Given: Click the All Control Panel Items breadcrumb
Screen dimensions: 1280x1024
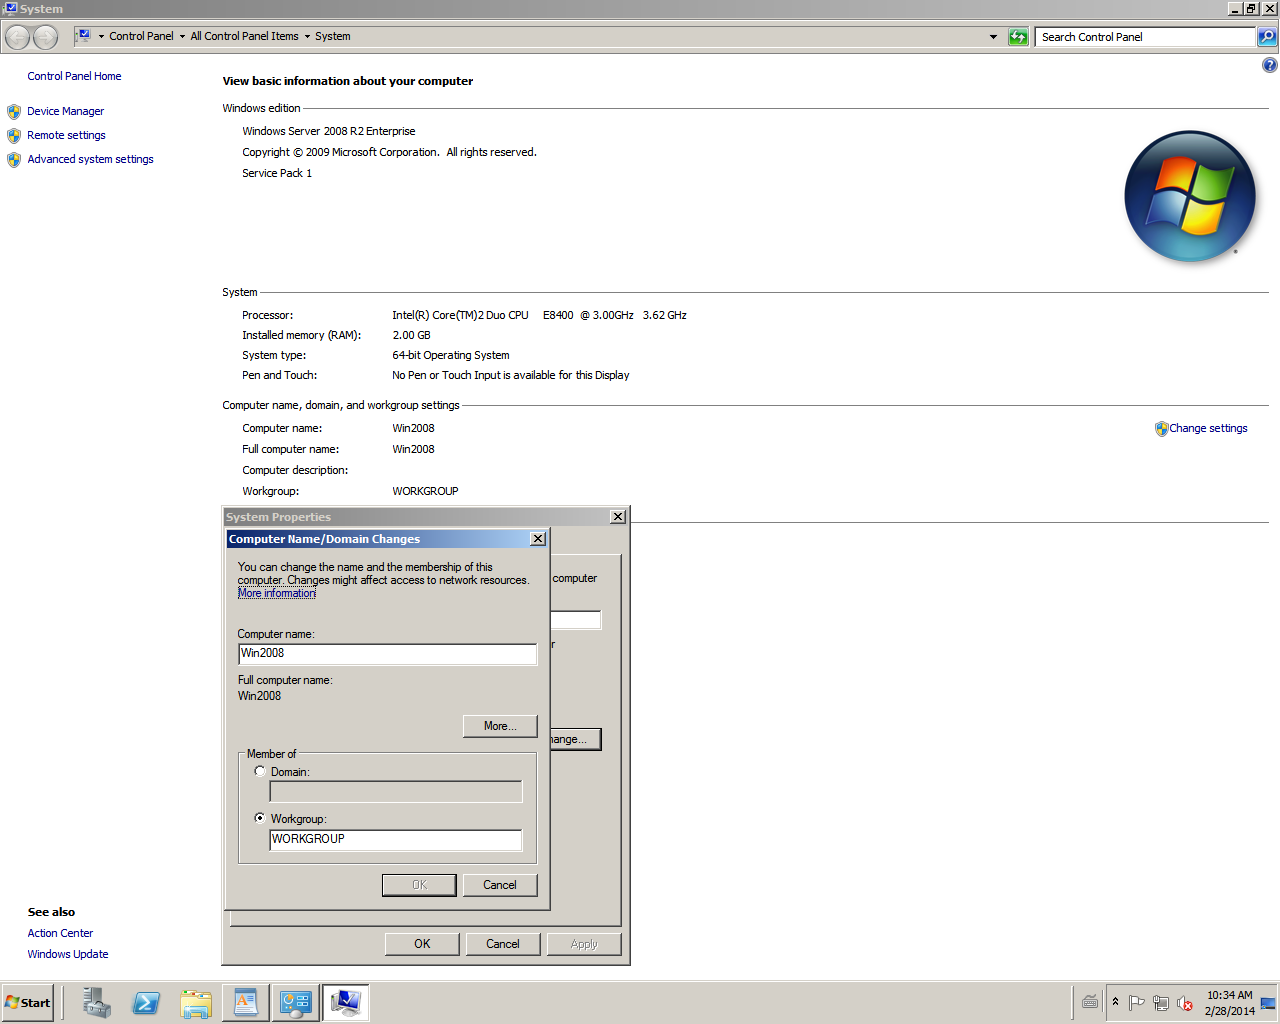Looking at the screenshot, I should [x=245, y=36].
